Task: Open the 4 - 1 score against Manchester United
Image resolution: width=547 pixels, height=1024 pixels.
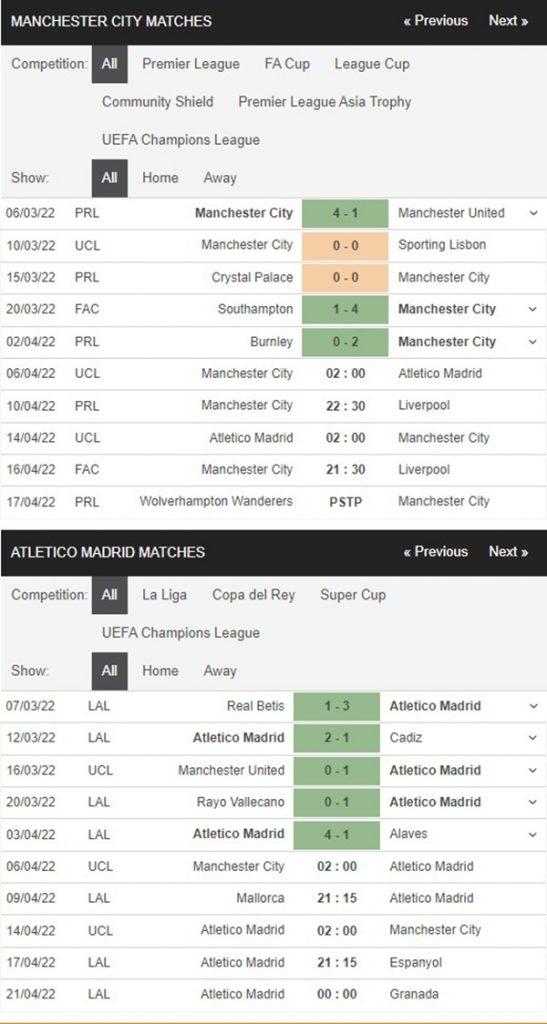Action: [x=345, y=213]
